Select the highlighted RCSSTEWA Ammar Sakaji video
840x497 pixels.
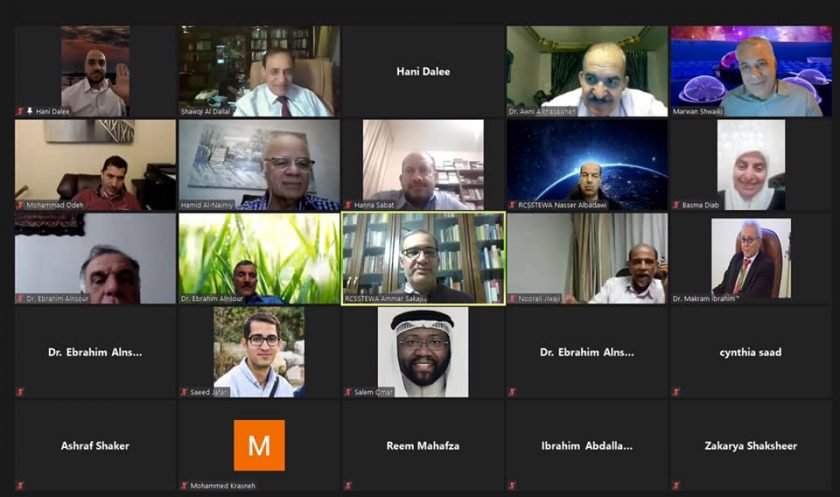click(x=423, y=258)
